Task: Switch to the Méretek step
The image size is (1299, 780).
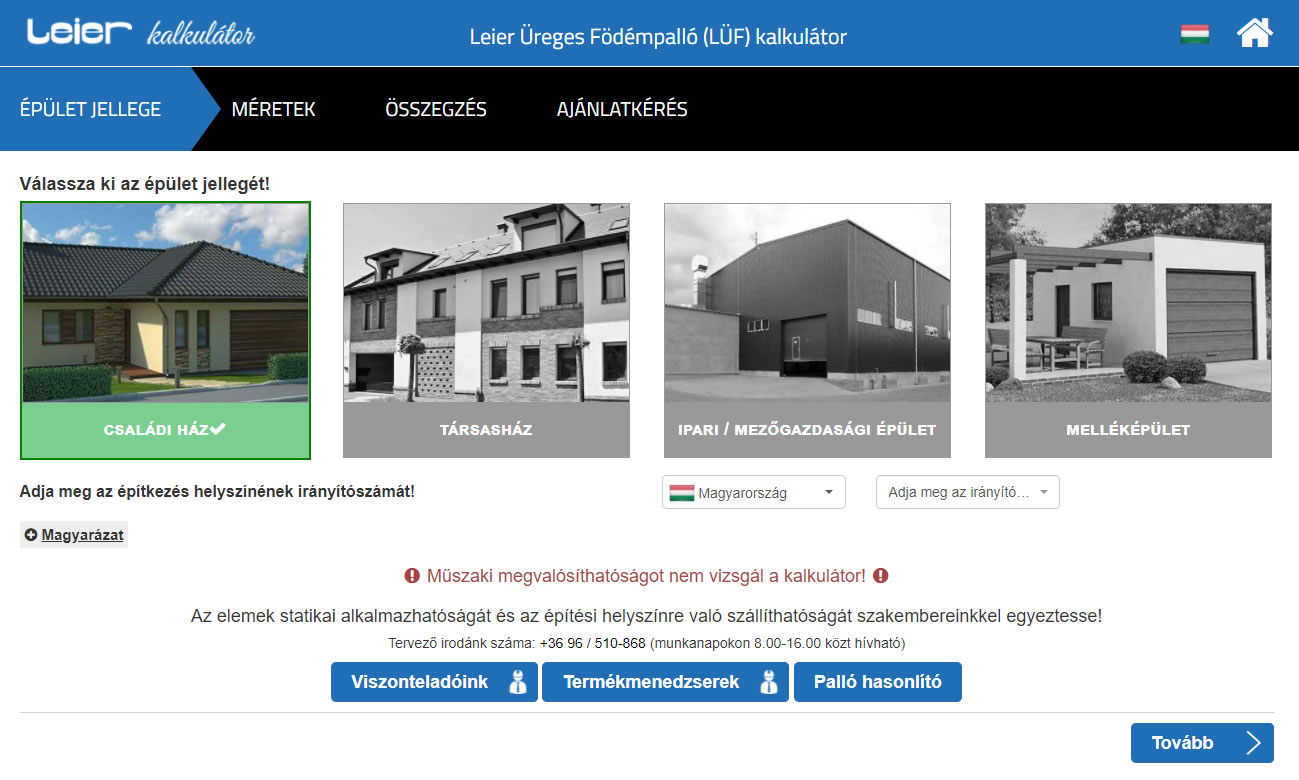Action: click(273, 109)
